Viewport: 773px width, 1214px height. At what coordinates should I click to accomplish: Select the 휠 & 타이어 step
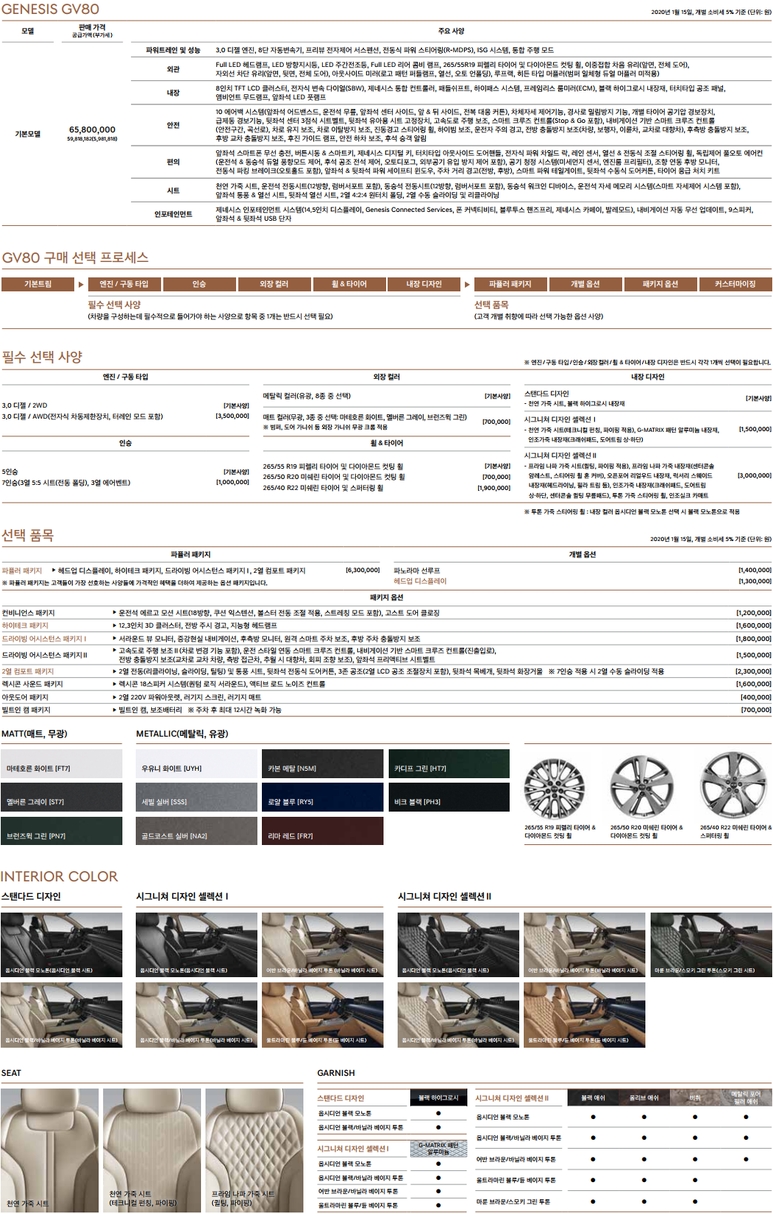(x=349, y=284)
